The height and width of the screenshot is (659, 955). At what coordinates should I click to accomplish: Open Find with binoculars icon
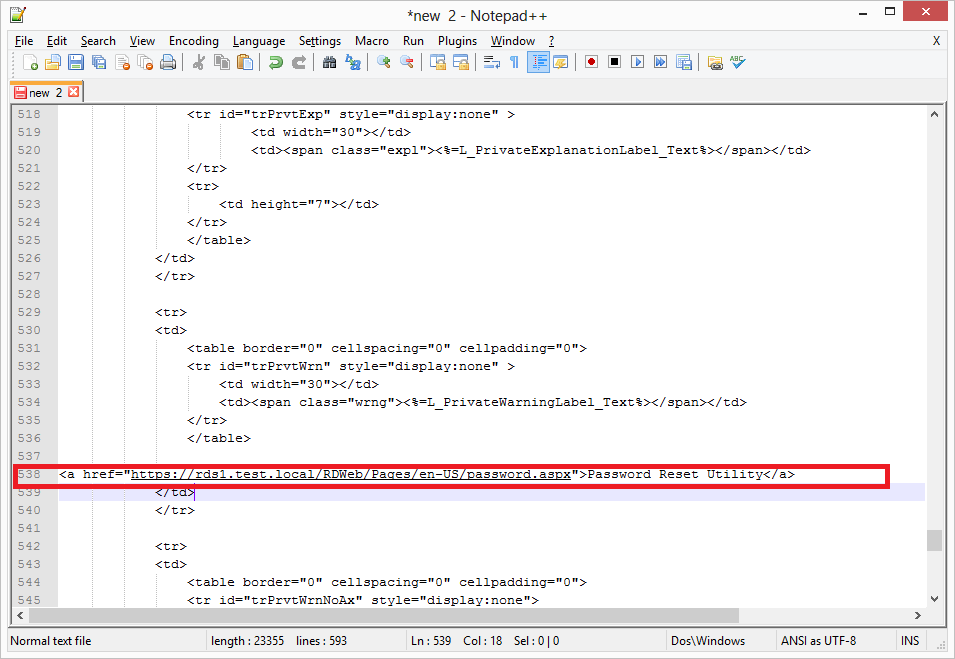point(329,62)
